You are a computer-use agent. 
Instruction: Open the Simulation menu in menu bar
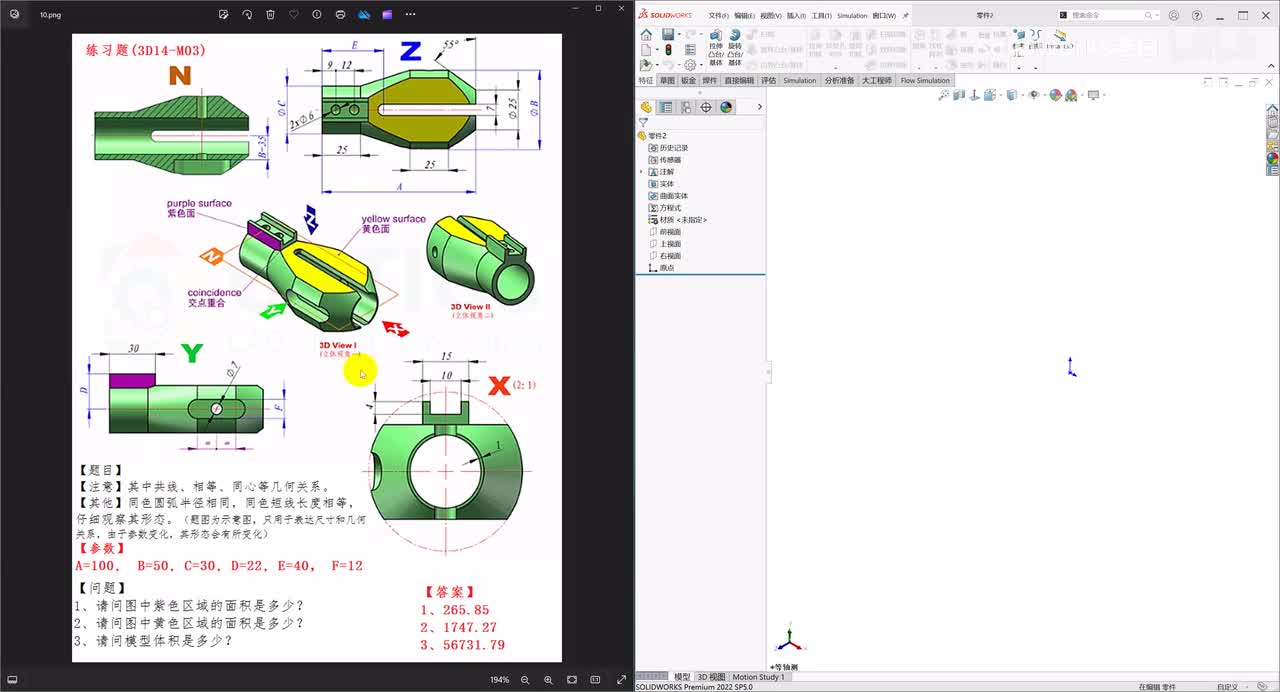click(x=852, y=16)
